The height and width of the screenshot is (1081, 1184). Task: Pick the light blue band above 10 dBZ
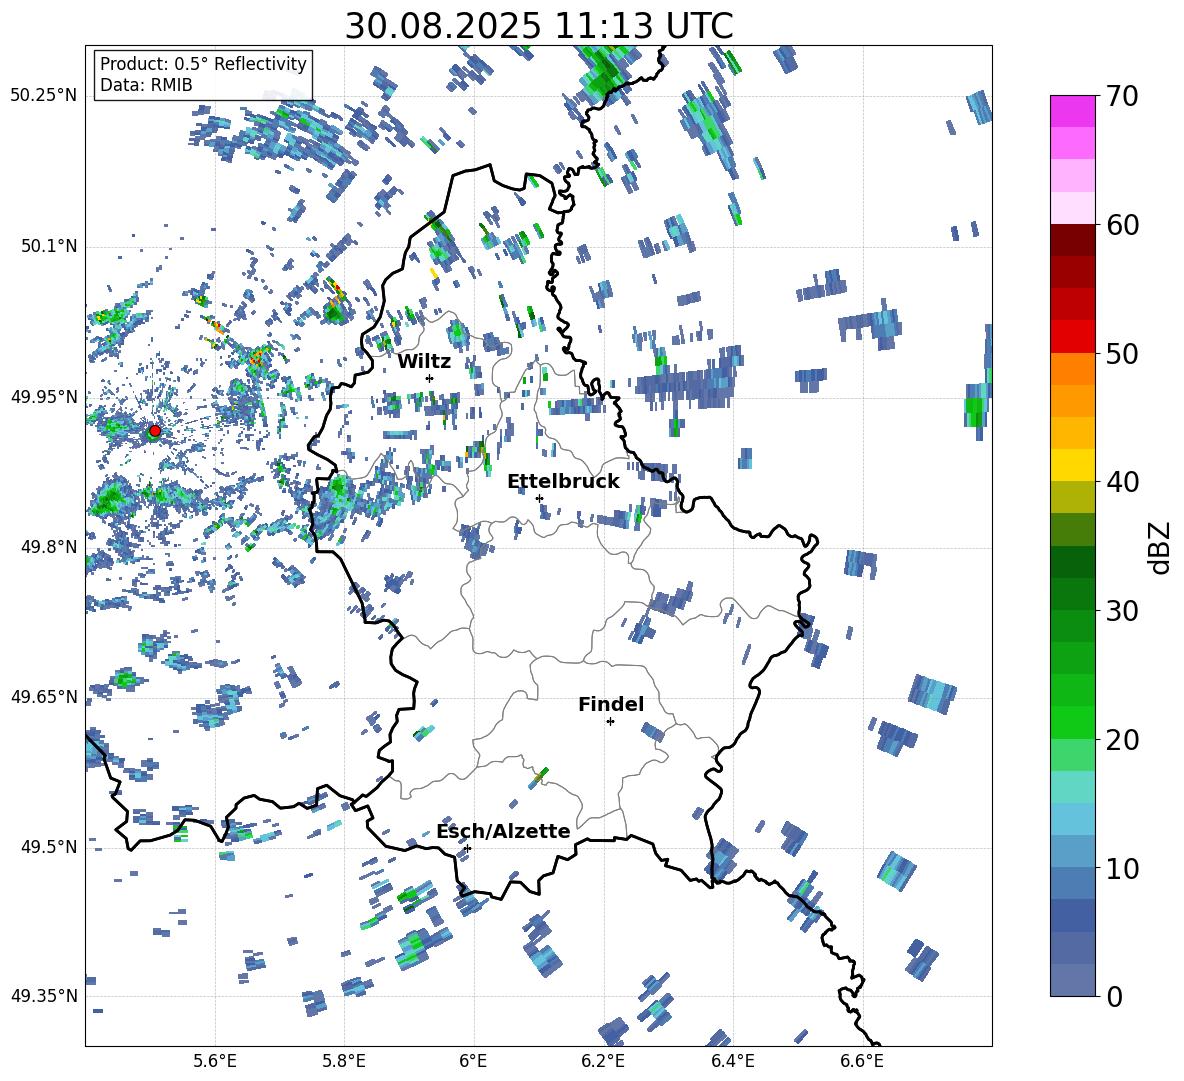pyautogui.click(x=1073, y=820)
